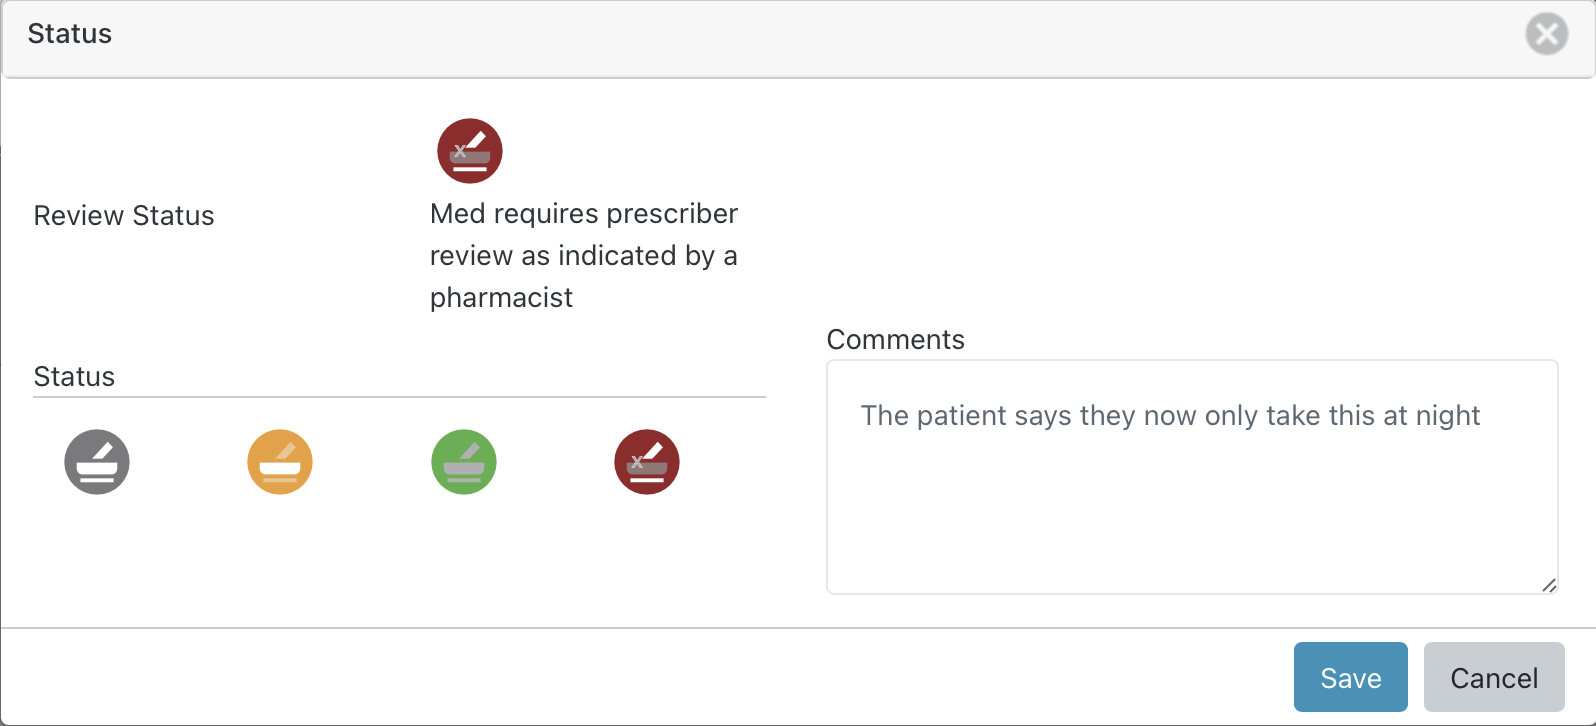Cancel the status update
Viewport: 1596px width, 726px height.
point(1494,677)
